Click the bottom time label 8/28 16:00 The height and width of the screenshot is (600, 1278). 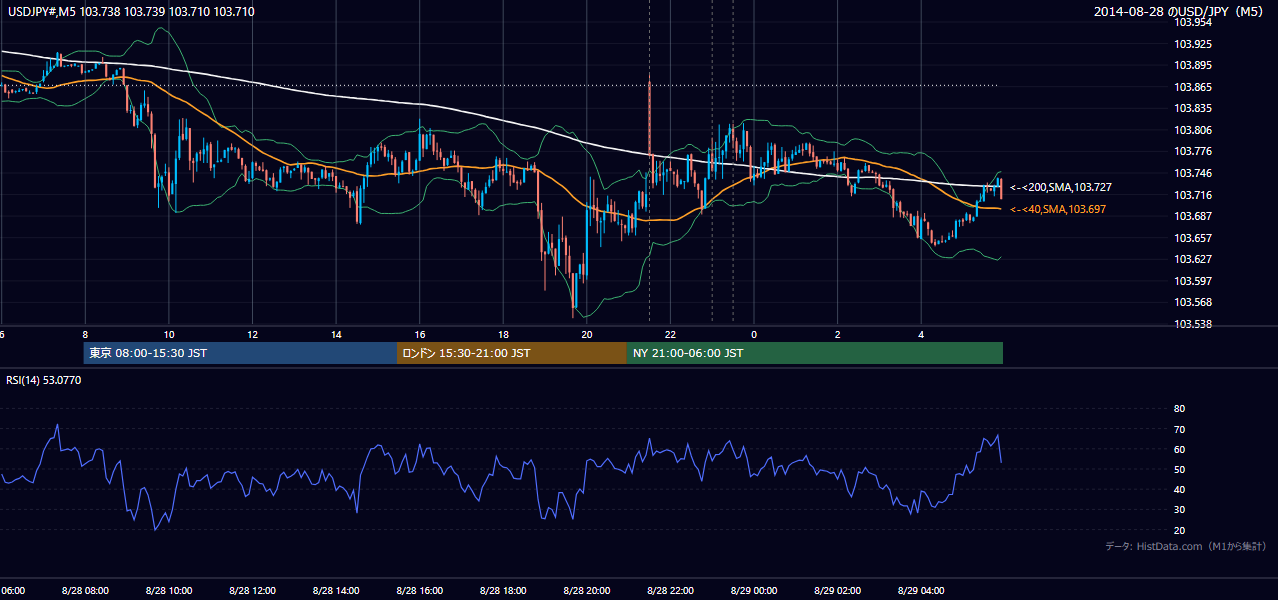[419, 590]
